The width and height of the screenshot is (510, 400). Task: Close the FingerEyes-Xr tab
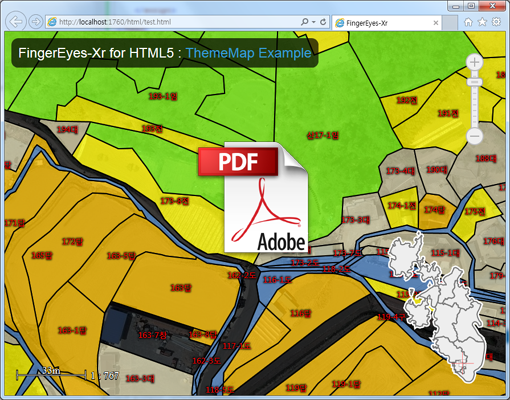coord(436,23)
